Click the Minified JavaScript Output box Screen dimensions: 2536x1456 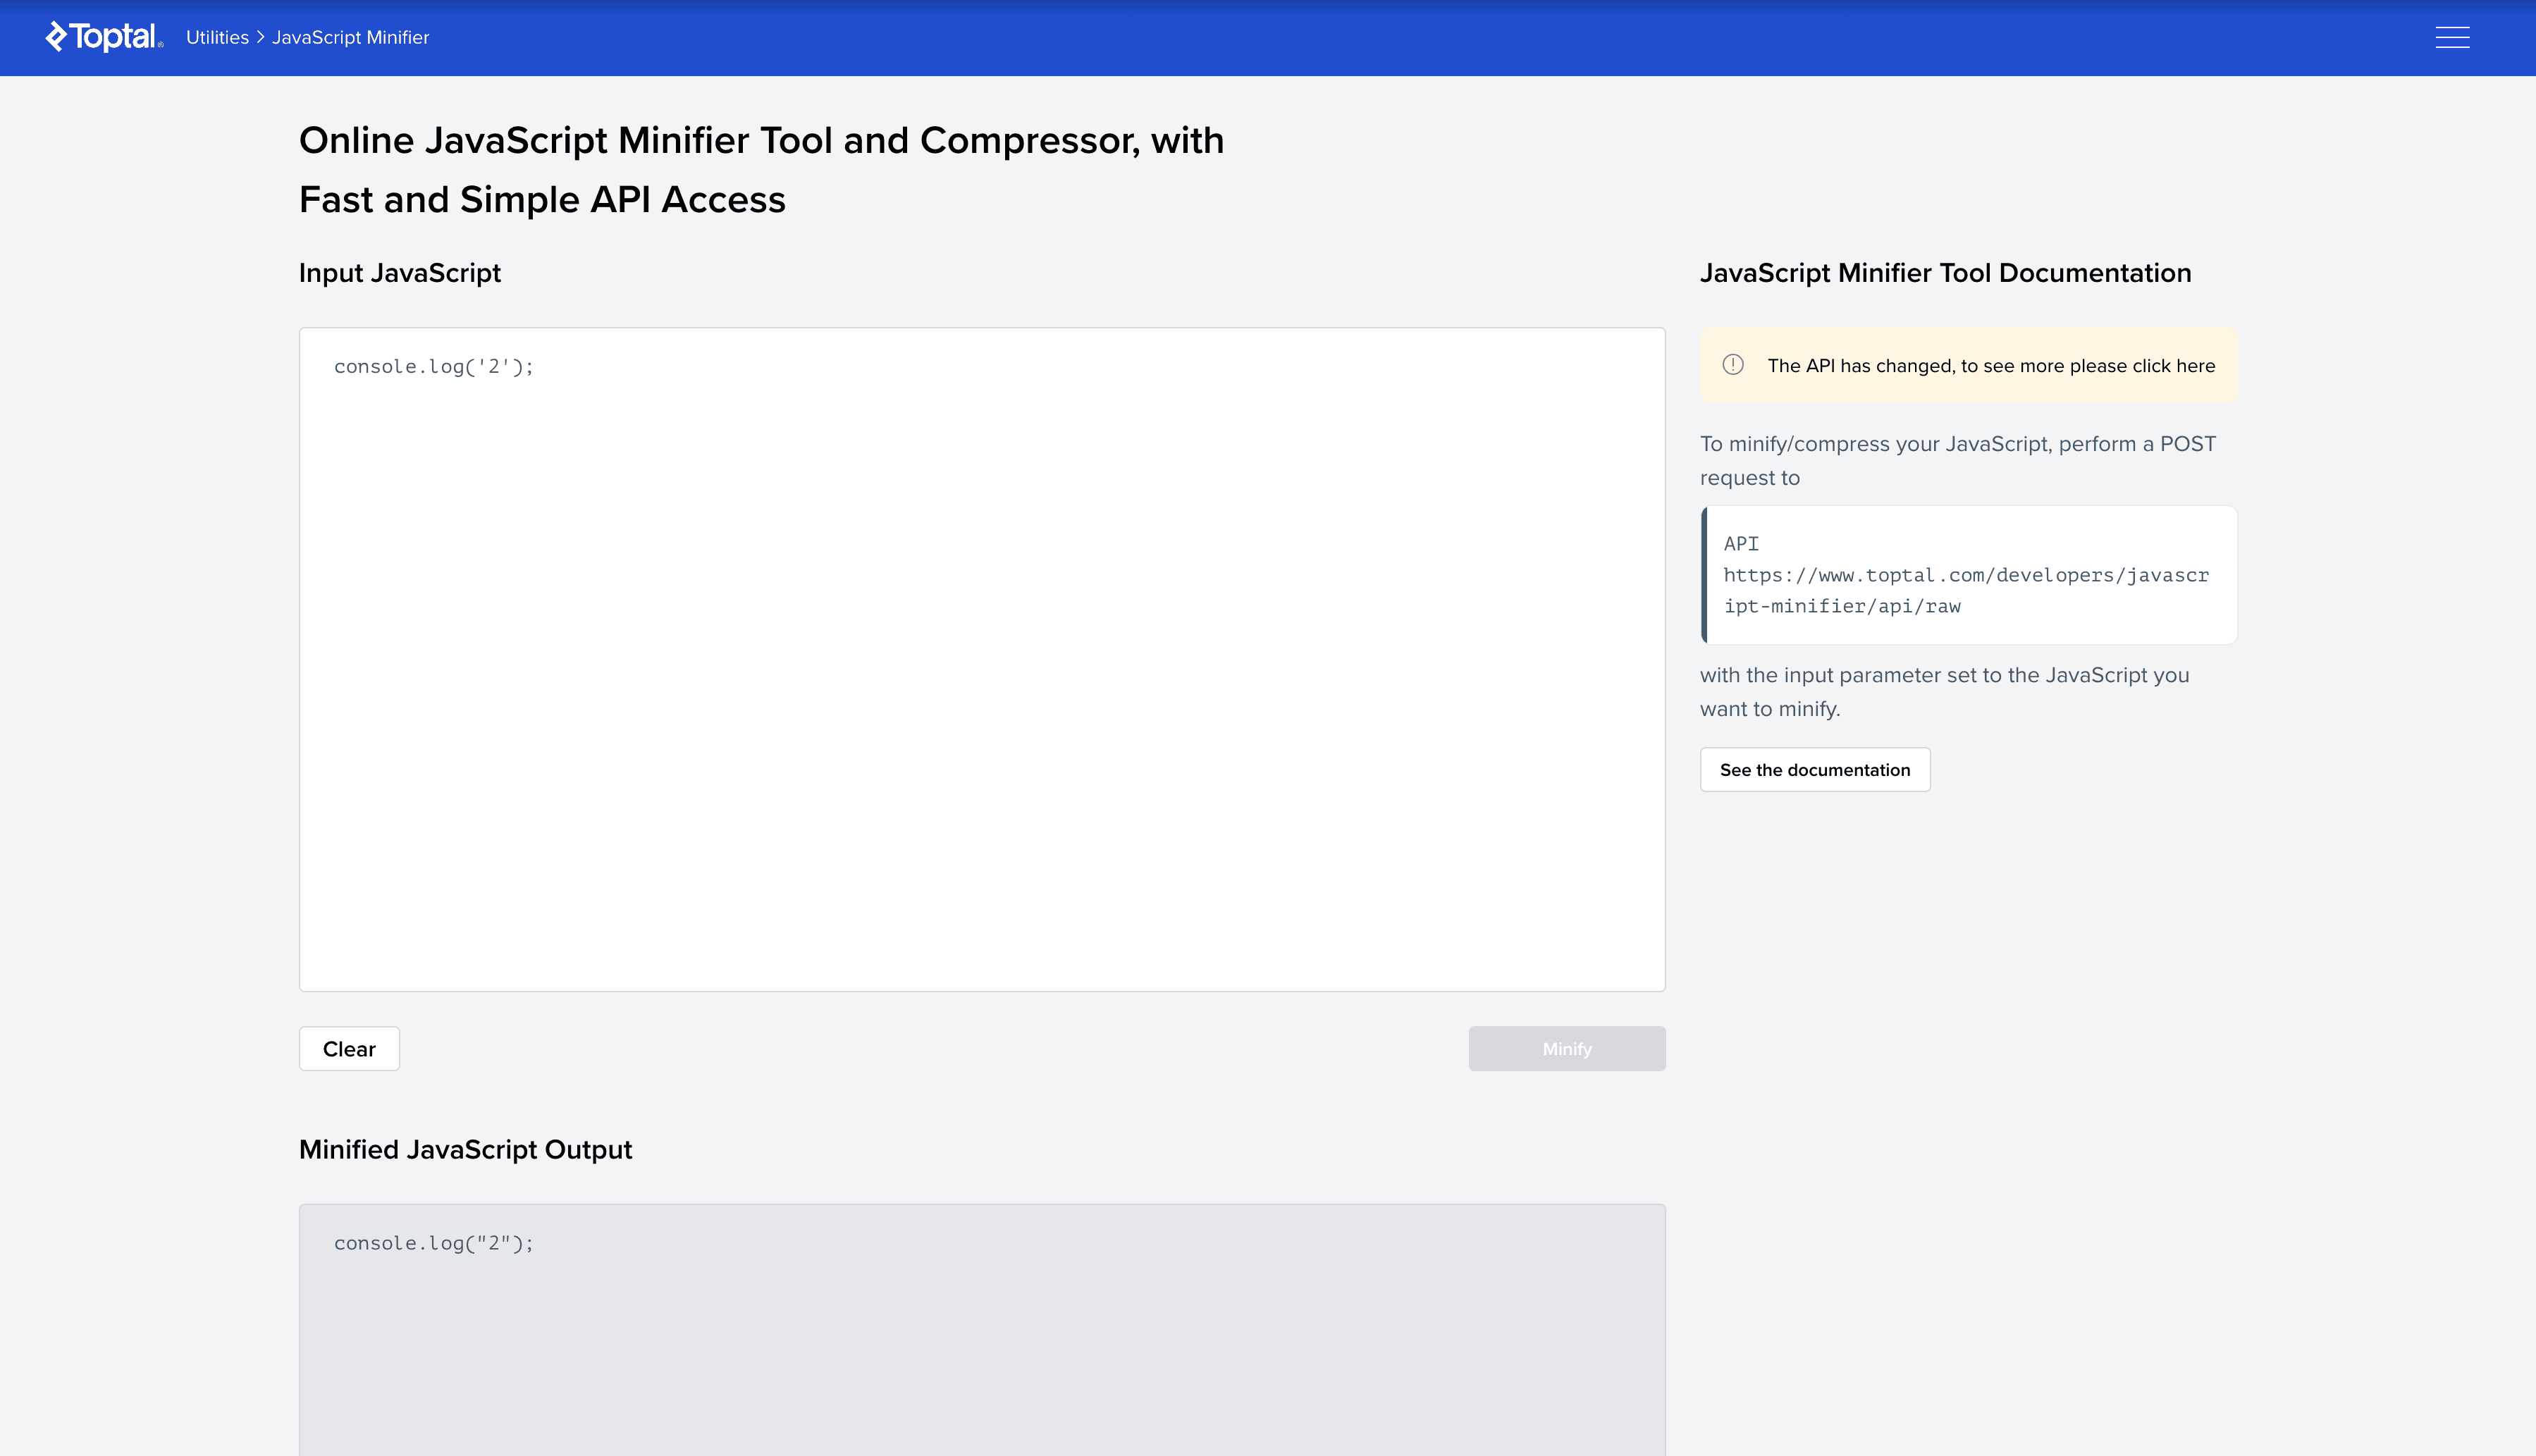click(982, 1330)
